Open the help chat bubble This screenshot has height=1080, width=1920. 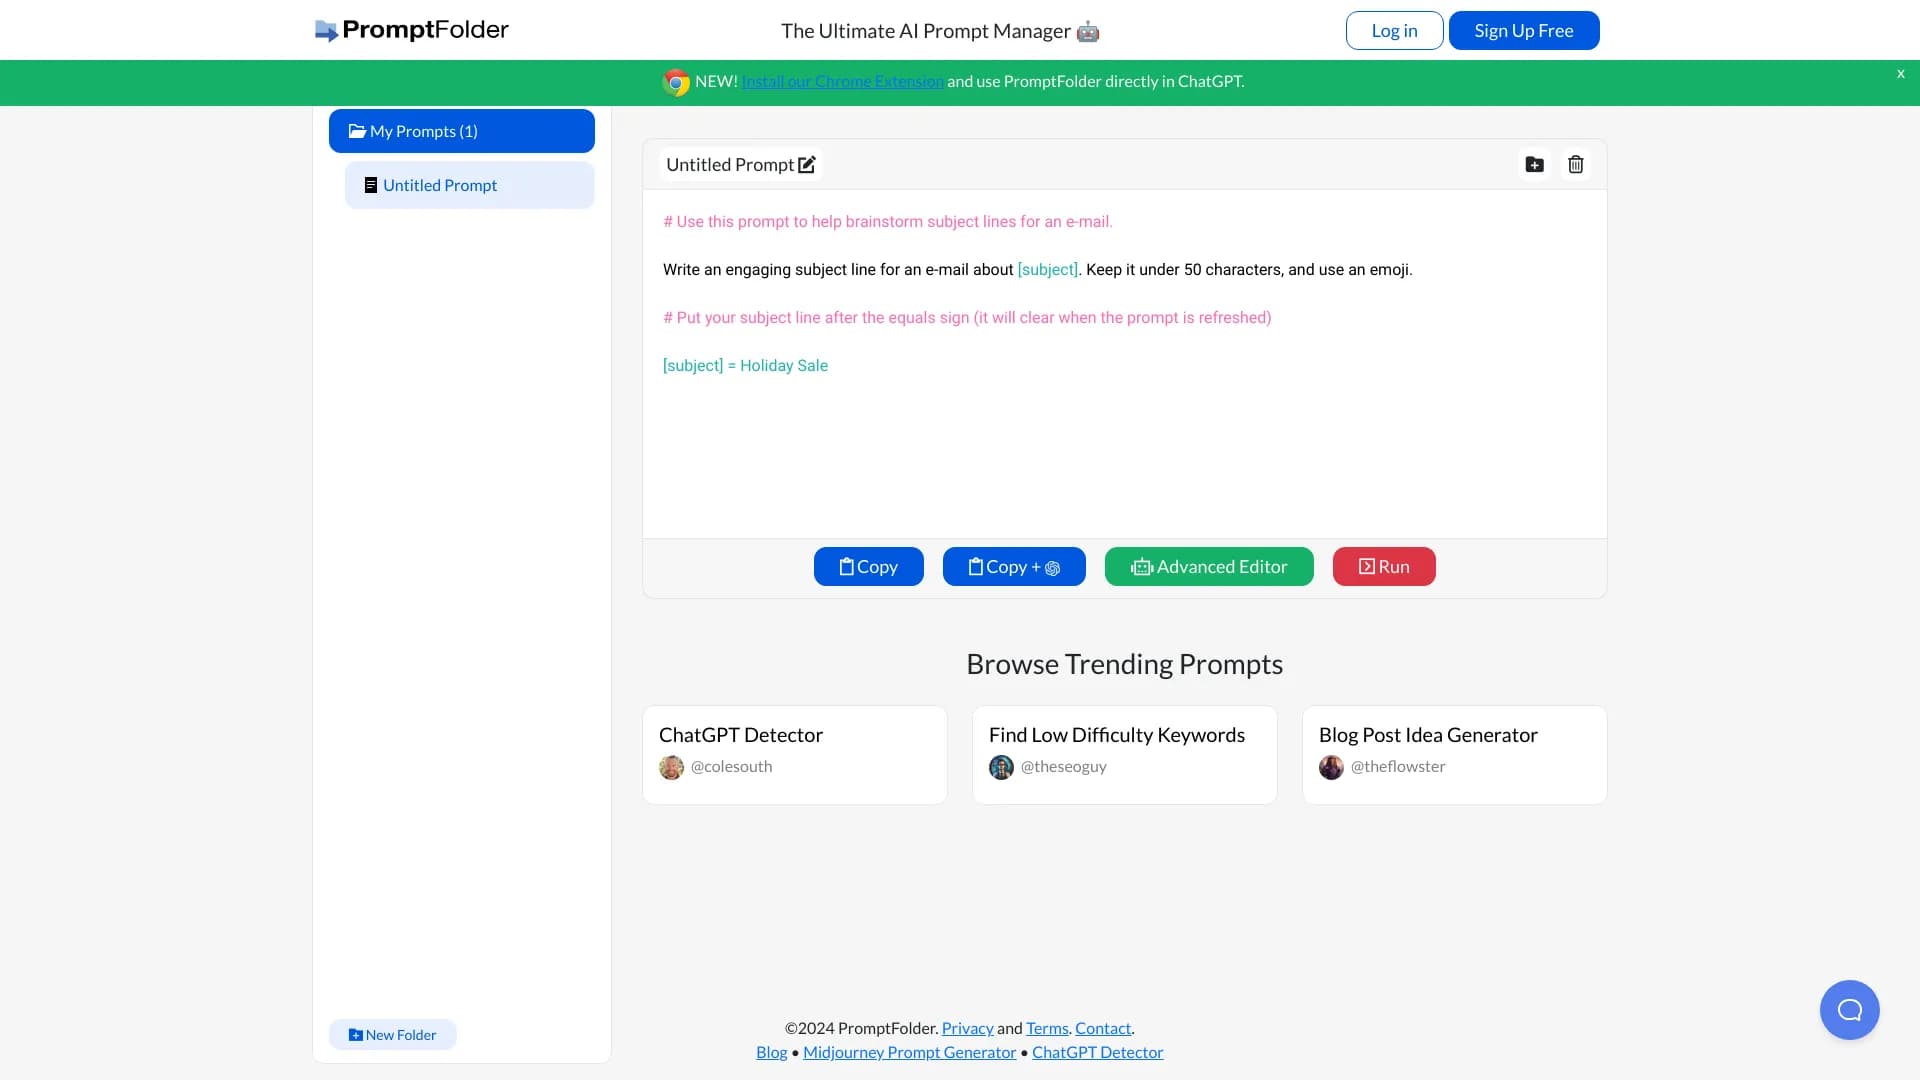1849,1009
